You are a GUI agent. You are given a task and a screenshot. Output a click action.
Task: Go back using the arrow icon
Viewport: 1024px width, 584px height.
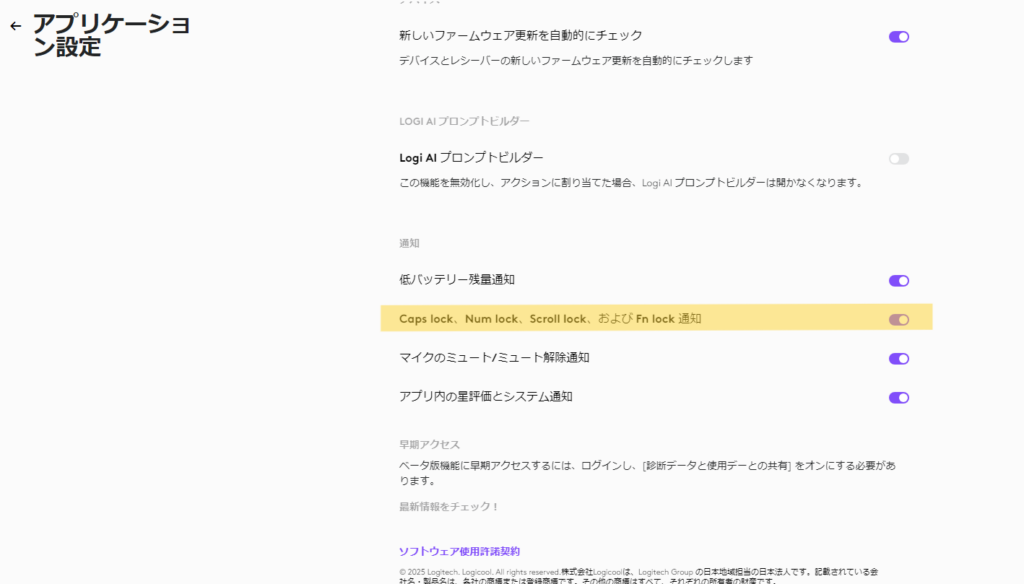16,26
